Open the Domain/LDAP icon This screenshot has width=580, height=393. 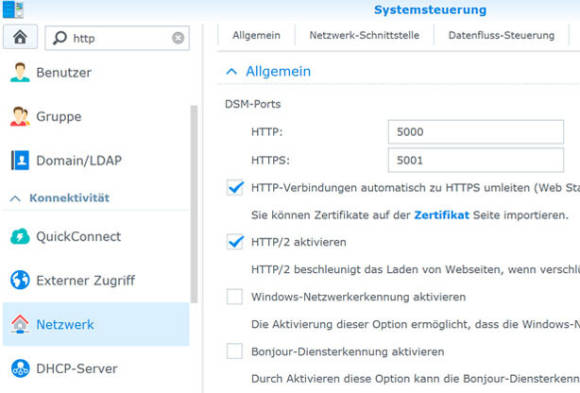(20, 160)
